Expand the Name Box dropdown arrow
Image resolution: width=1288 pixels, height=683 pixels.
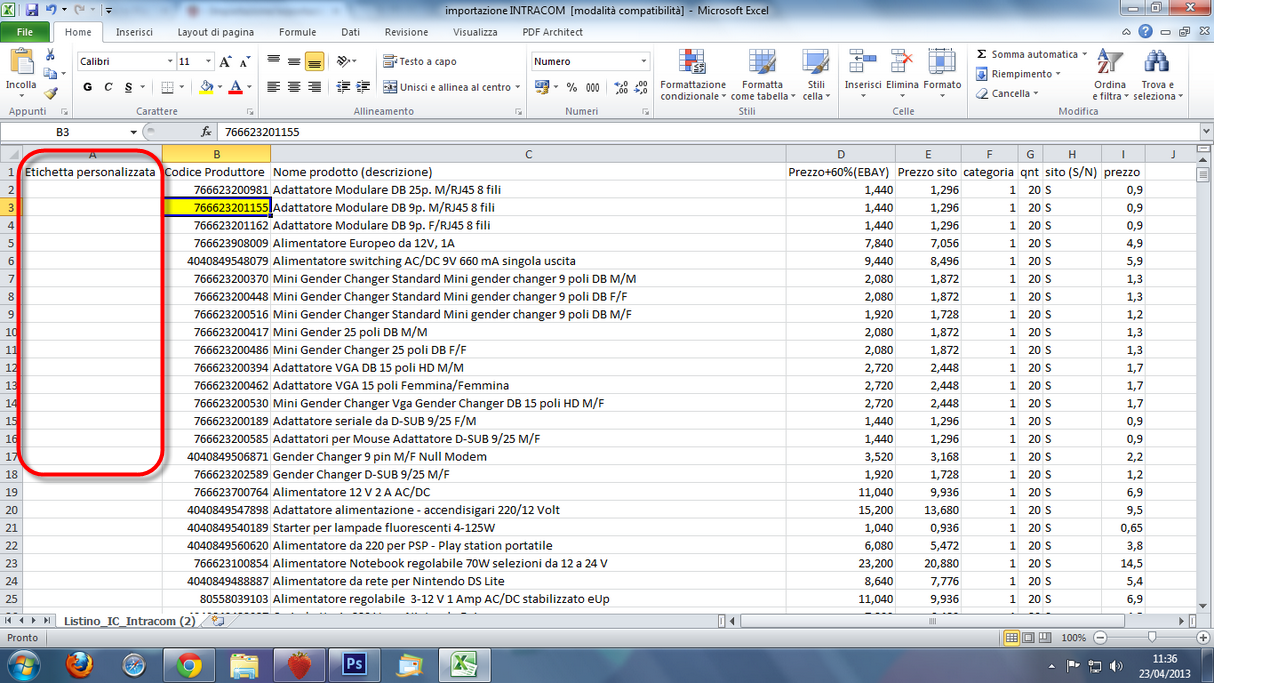[x=133, y=132]
